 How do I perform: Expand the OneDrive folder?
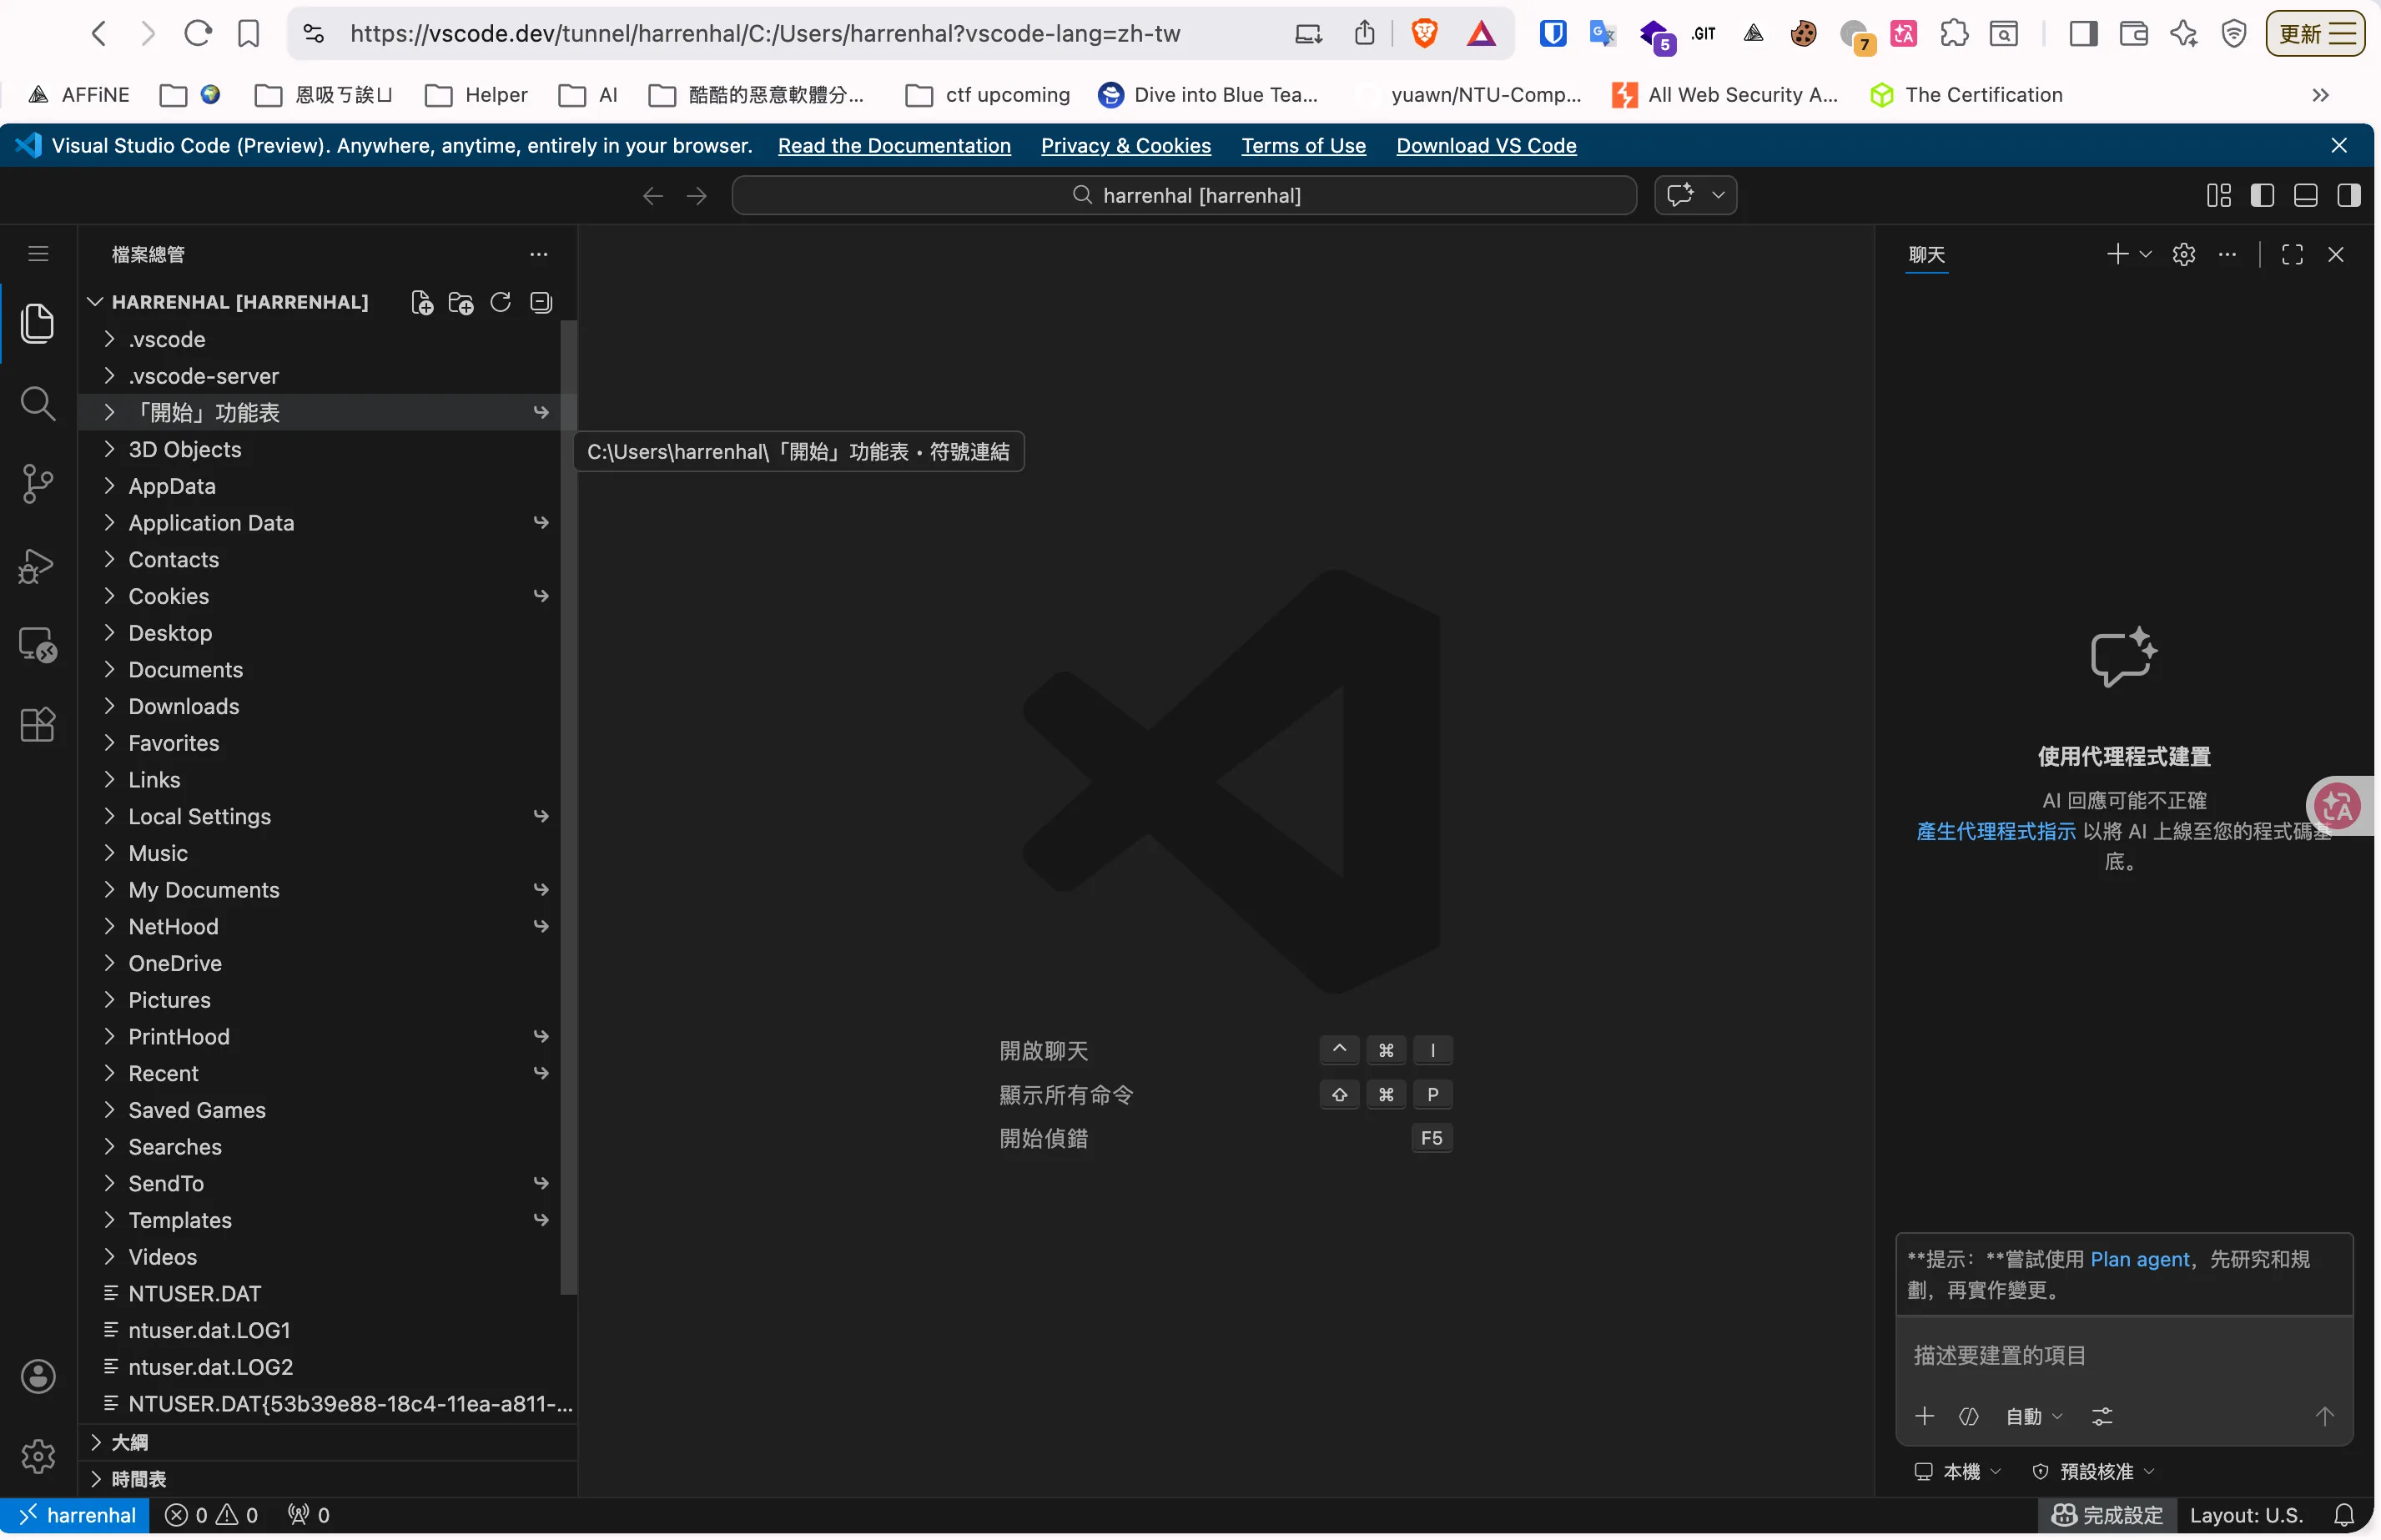pyautogui.click(x=328, y=963)
